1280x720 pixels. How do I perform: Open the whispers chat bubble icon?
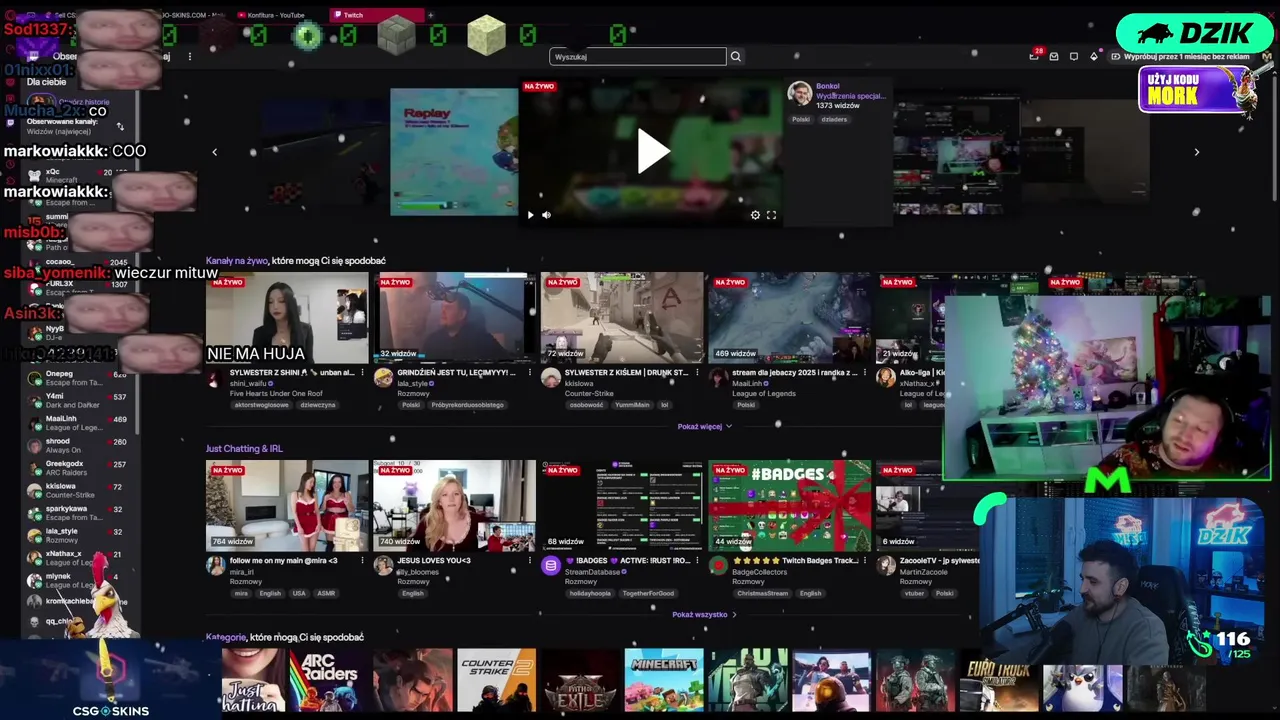[1074, 57]
